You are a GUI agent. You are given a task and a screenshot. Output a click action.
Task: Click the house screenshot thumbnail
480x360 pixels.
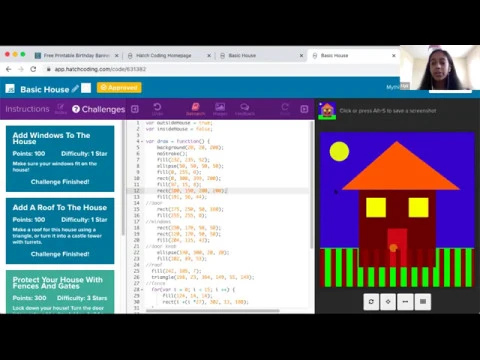click(x=327, y=111)
